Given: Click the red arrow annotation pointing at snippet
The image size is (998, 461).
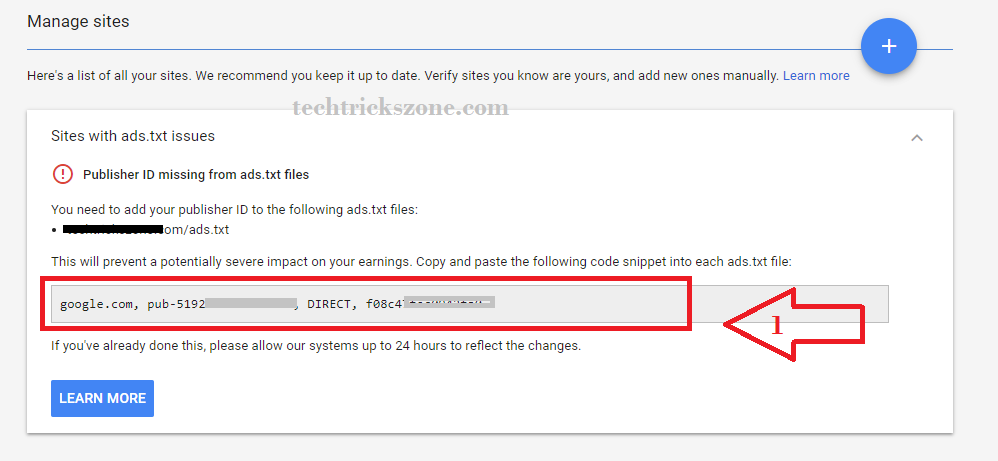Looking at the screenshot, I should tap(795, 324).
